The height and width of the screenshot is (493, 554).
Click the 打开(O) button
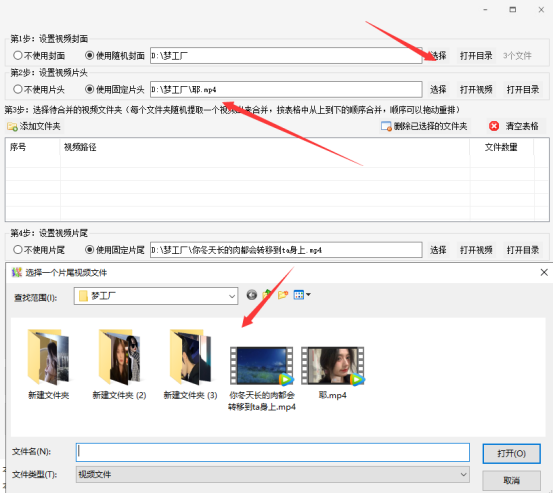pyautogui.click(x=512, y=453)
